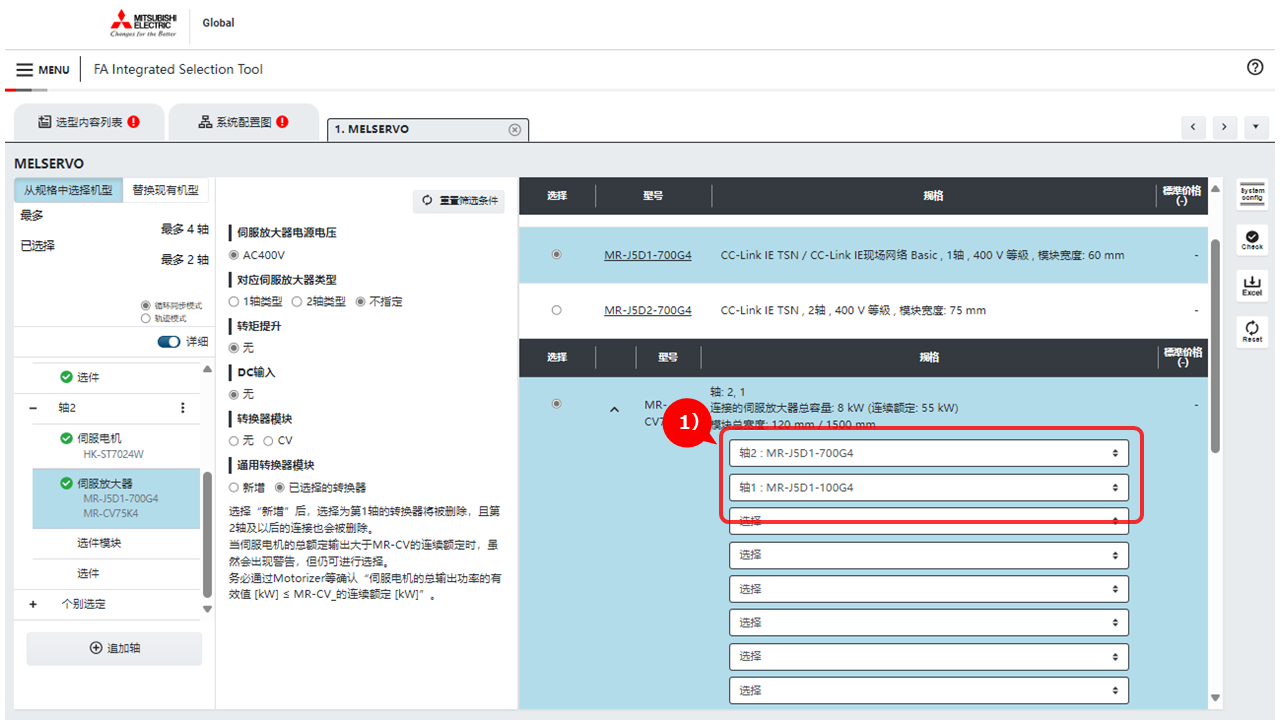1280x720 pixels.
Task: Collapse the MR-CV converter row chevron
Action: (x=615, y=409)
